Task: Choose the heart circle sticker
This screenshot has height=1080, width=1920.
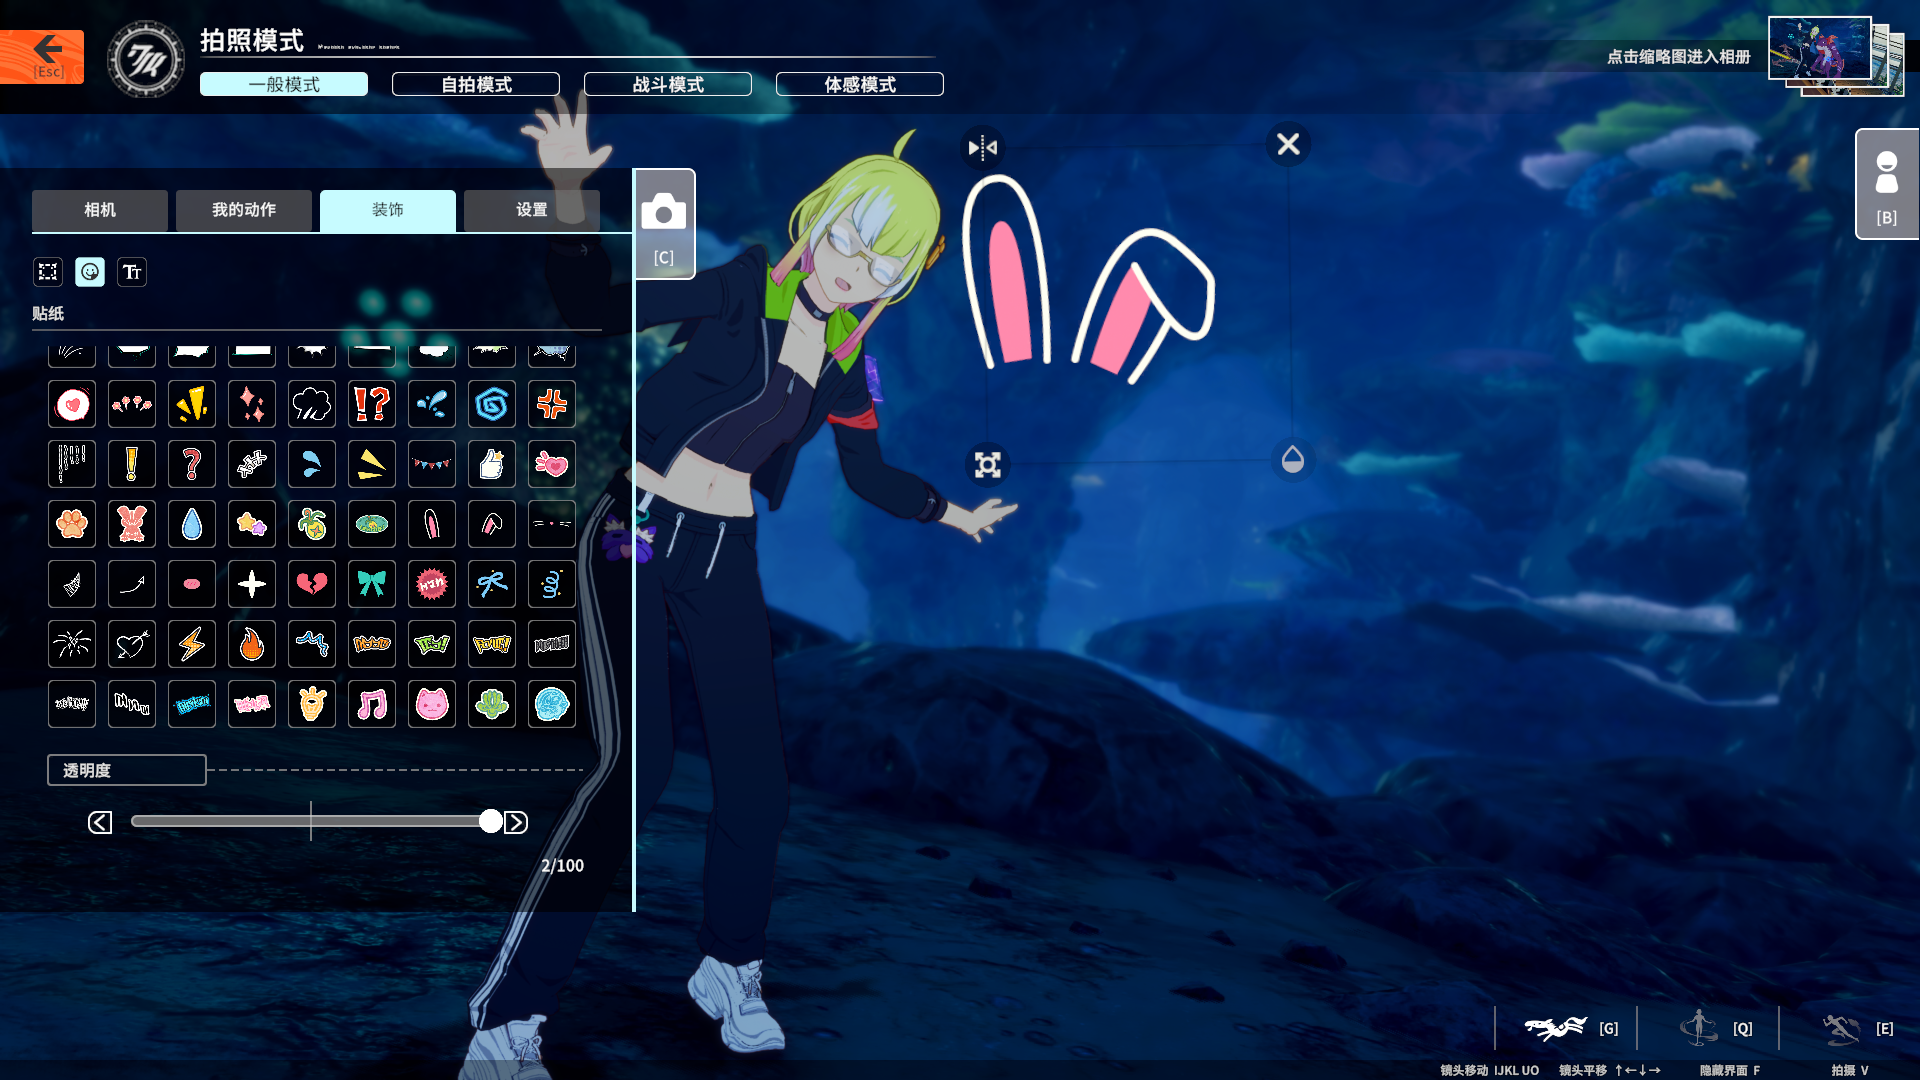Action: 72,404
